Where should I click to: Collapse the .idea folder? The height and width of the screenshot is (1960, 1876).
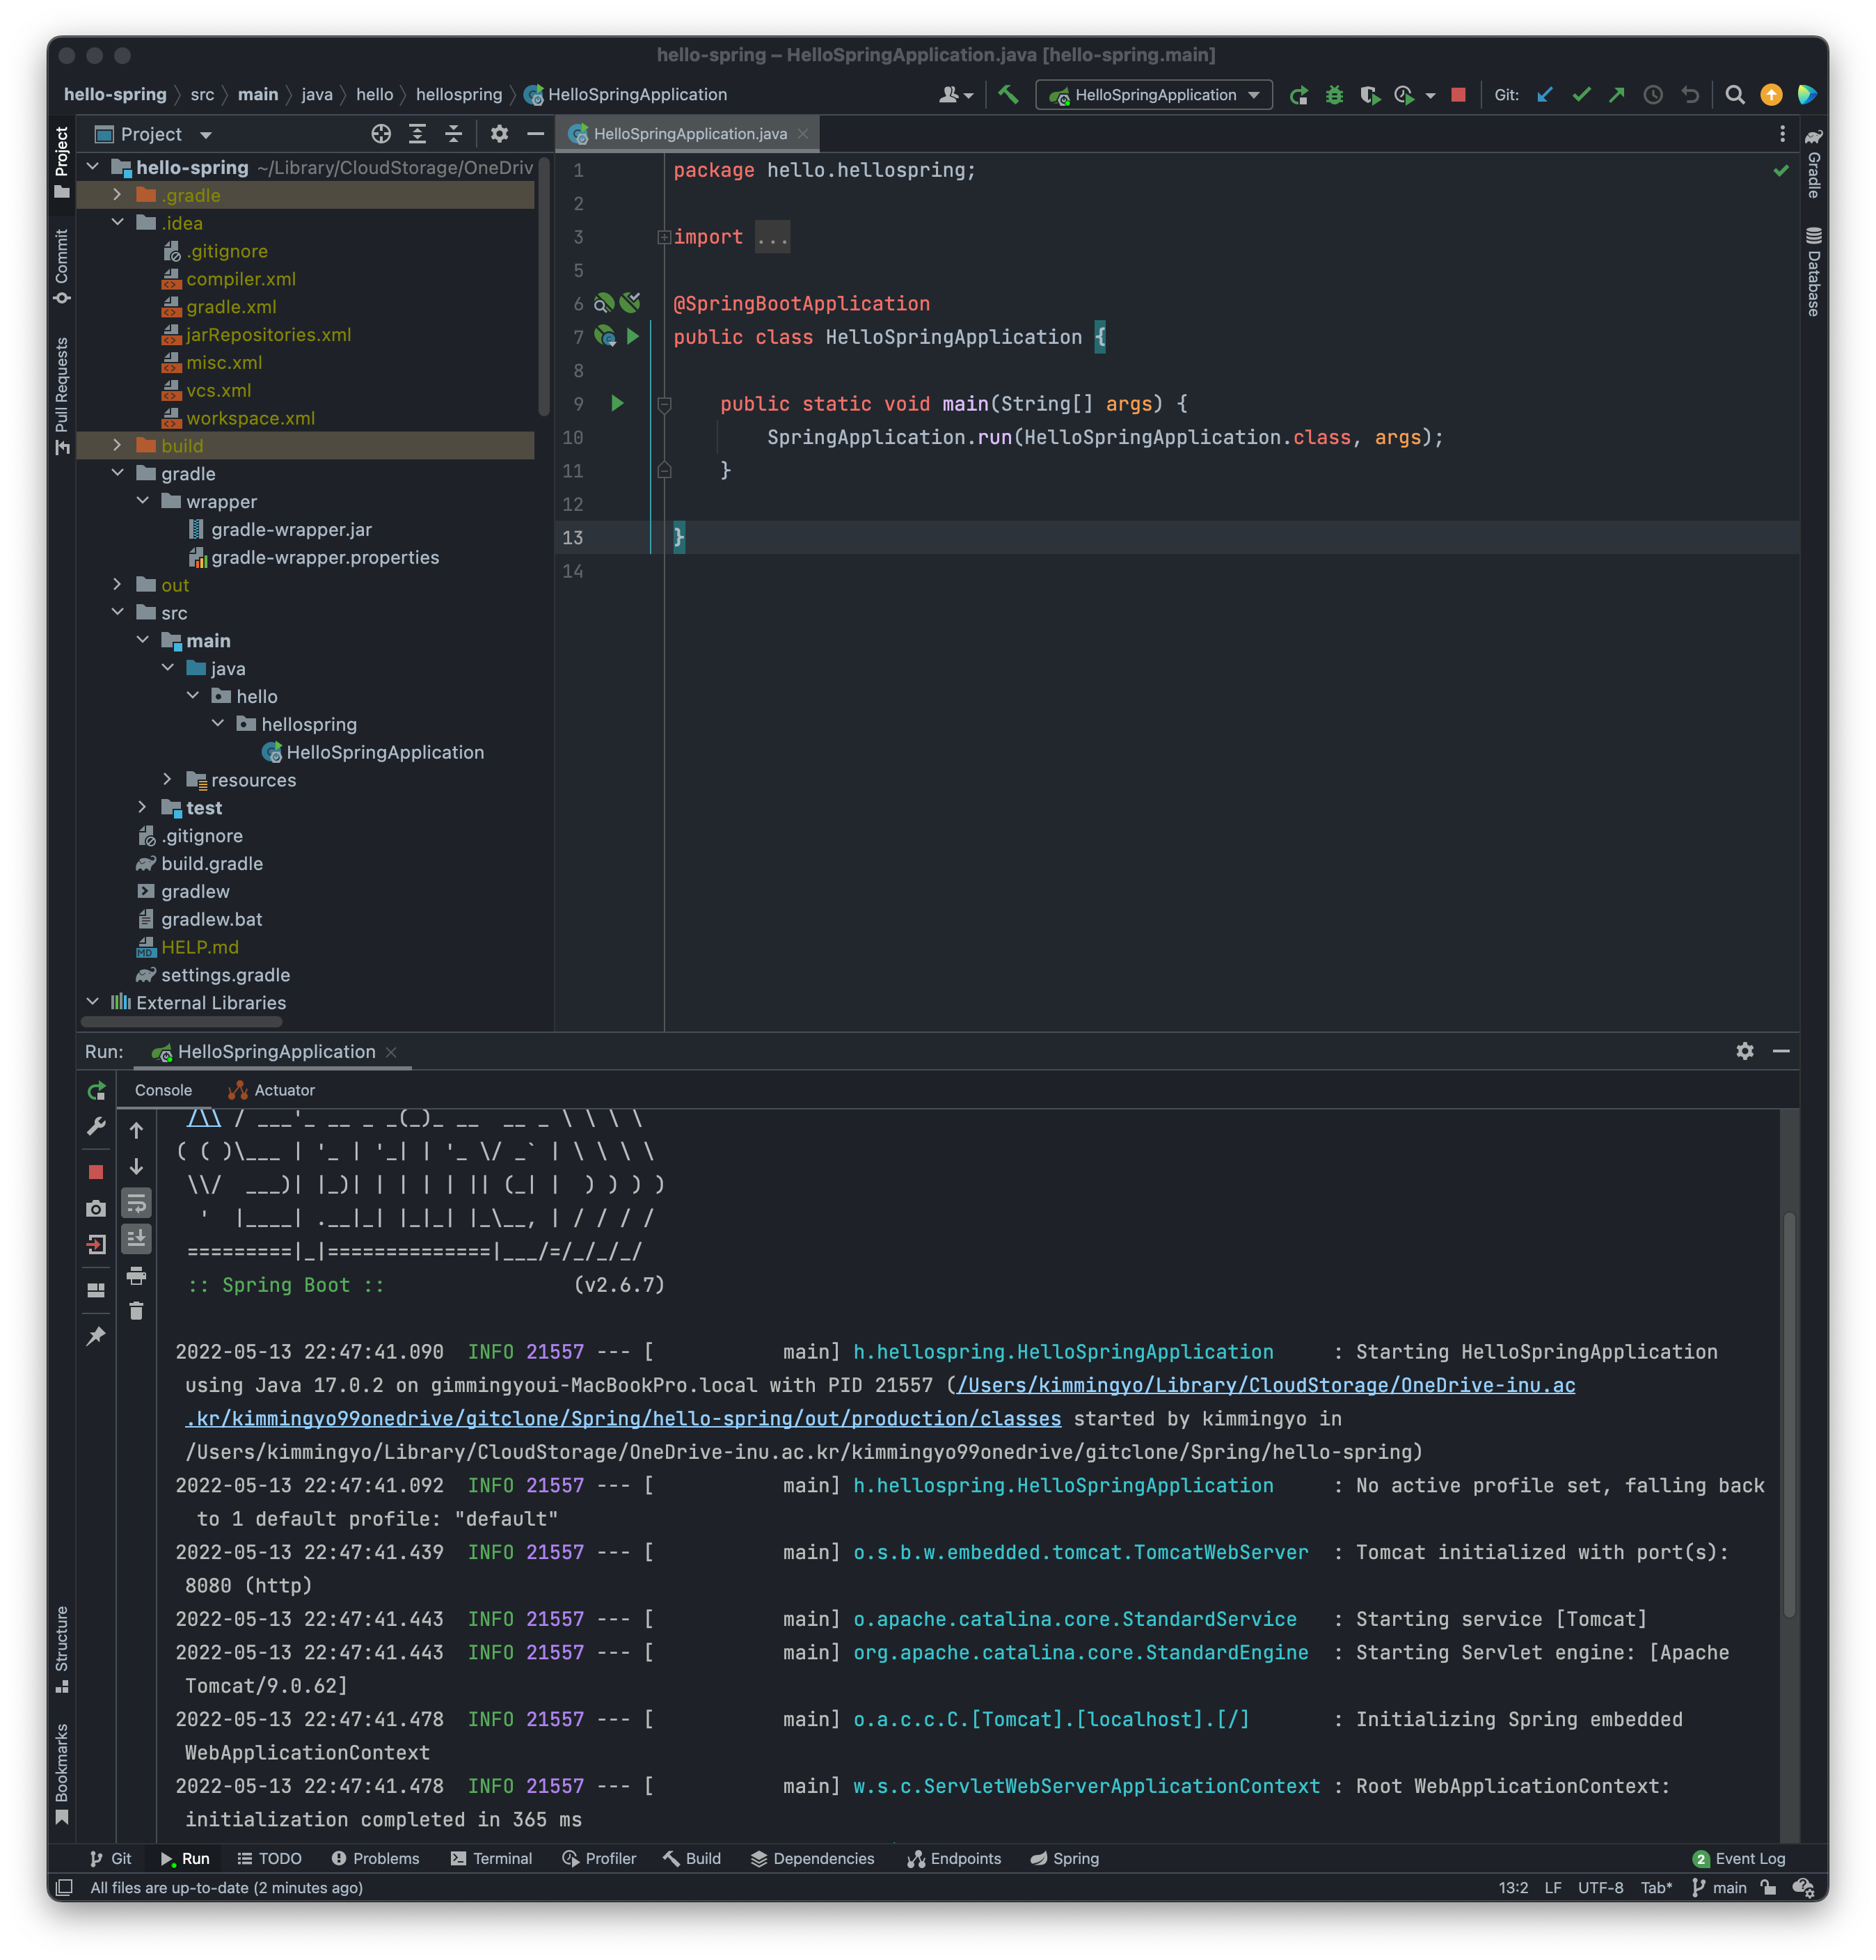point(117,223)
